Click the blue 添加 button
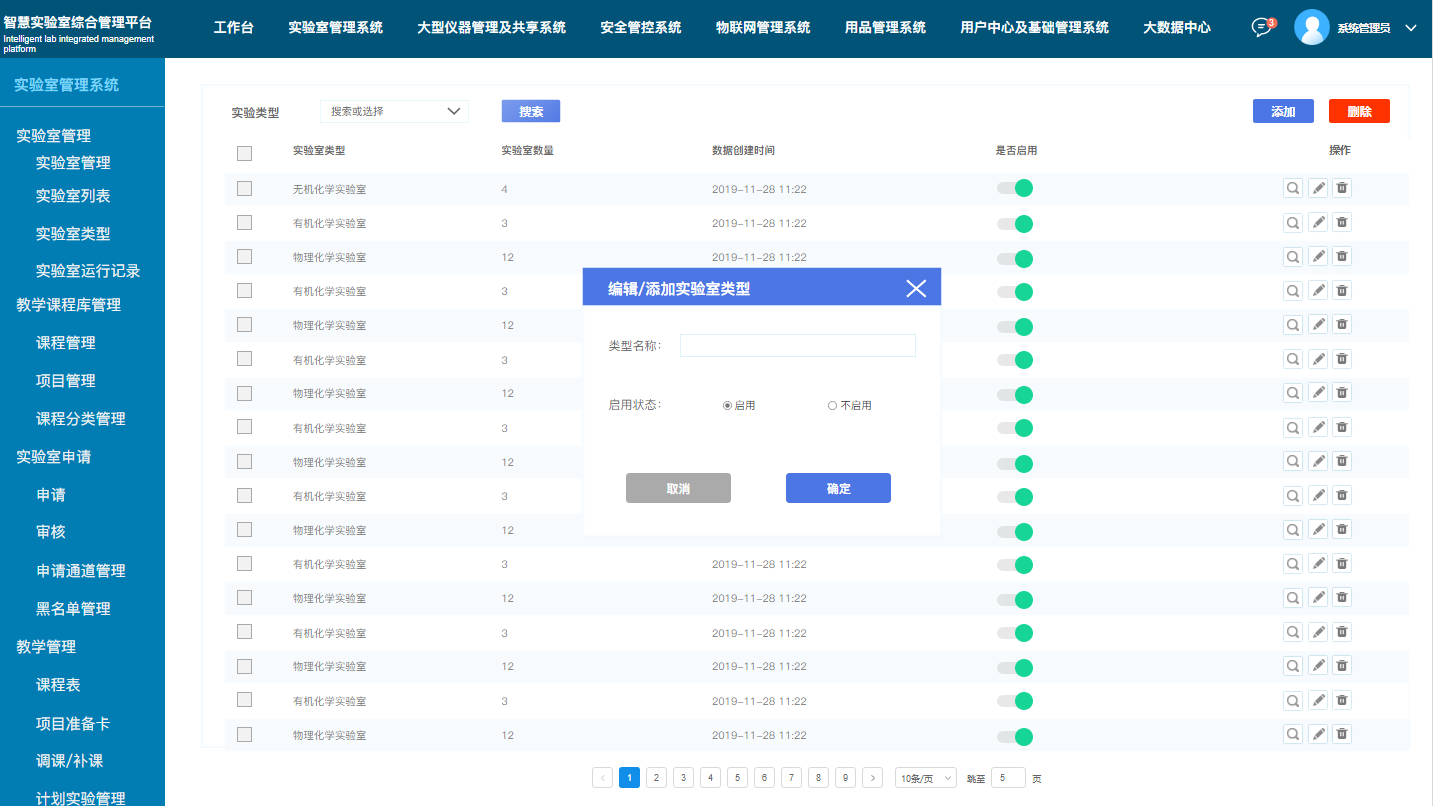The width and height of the screenshot is (1433, 806). pos(1283,111)
